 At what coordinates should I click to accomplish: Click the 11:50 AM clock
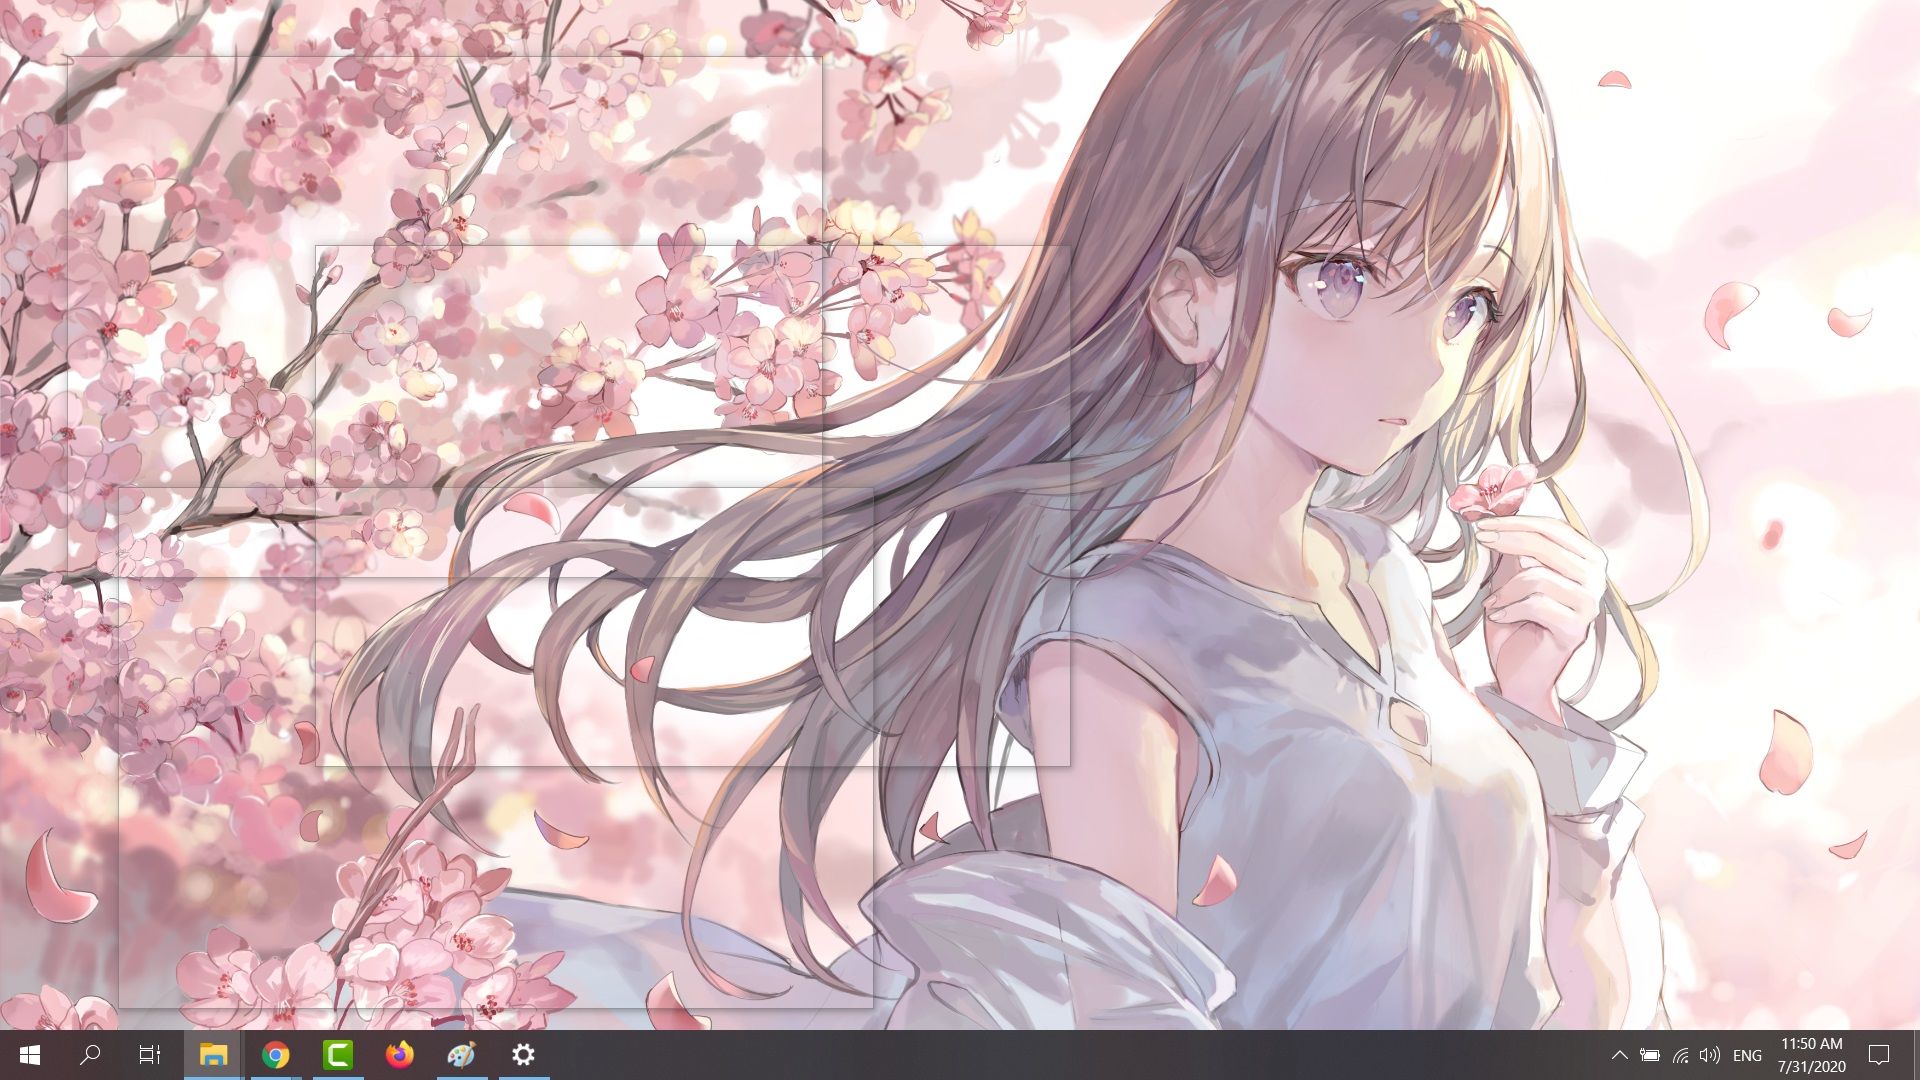click(x=1811, y=1044)
